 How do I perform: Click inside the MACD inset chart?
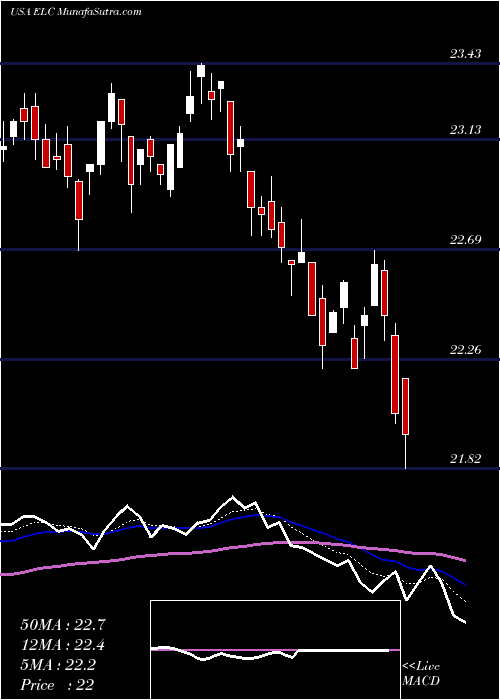tap(275, 650)
